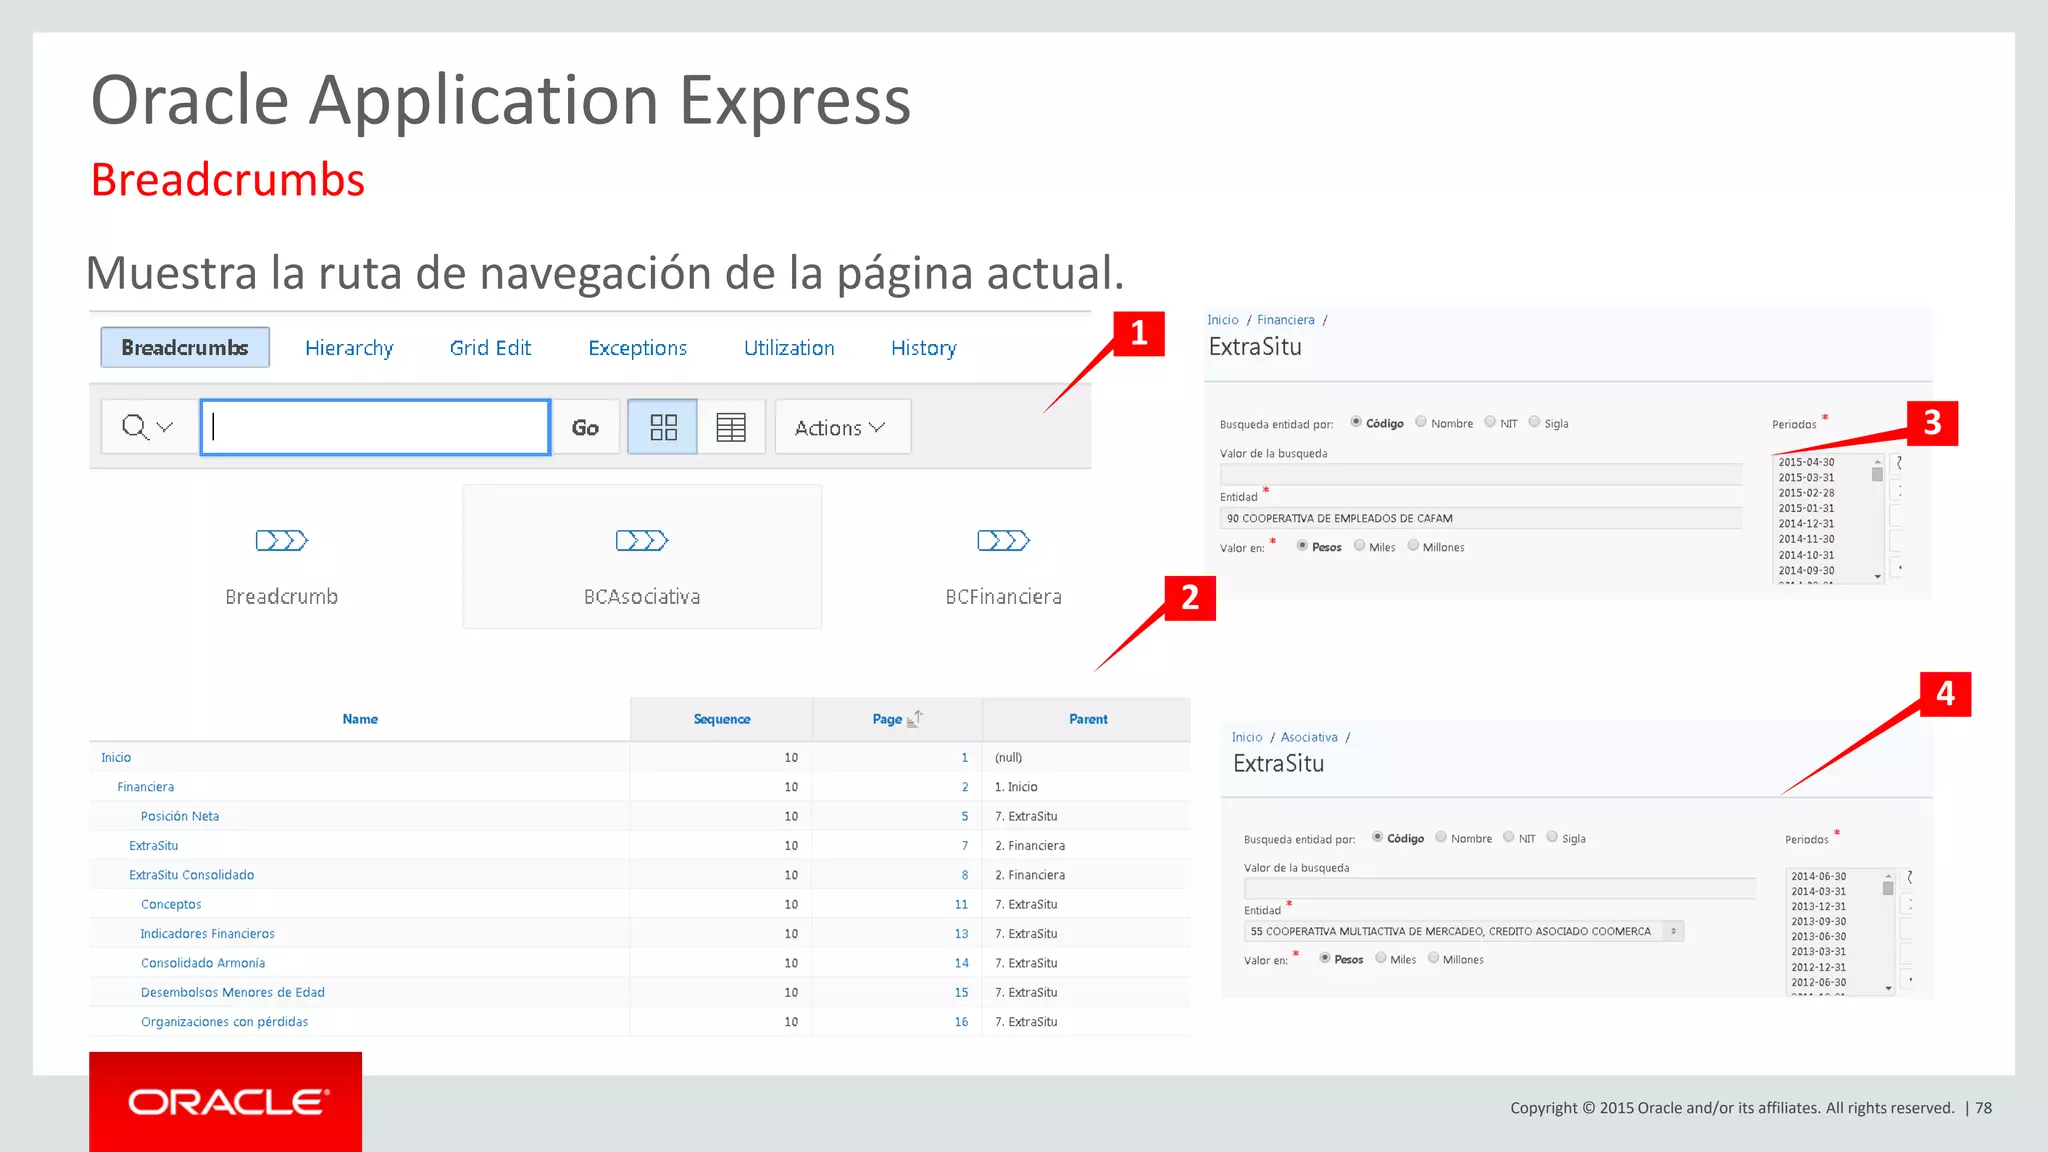The height and width of the screenshot is (1152, 2048).
Task: Open the ExtraSitu entry in the table
Action: (x=153, y=845)
